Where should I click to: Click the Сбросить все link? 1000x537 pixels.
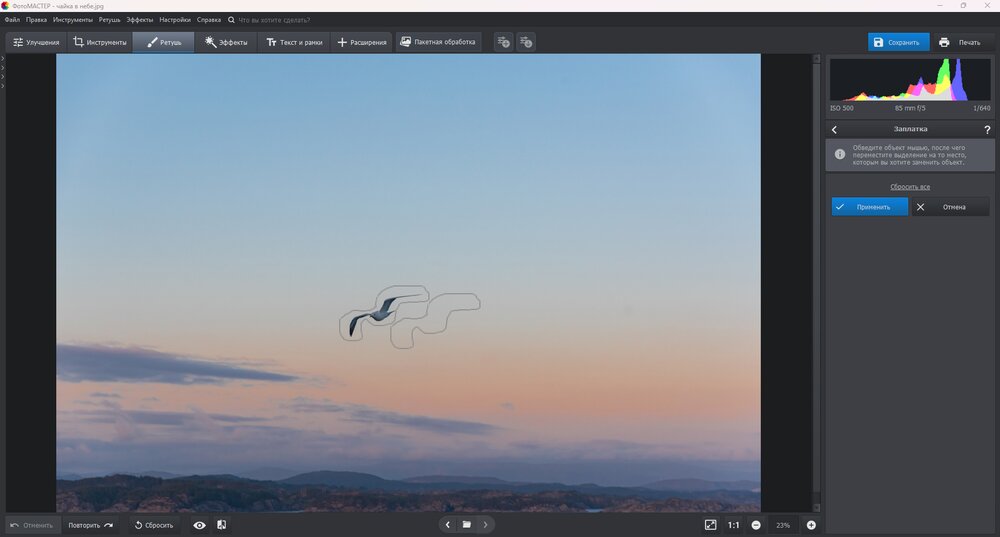coord(910,187)
